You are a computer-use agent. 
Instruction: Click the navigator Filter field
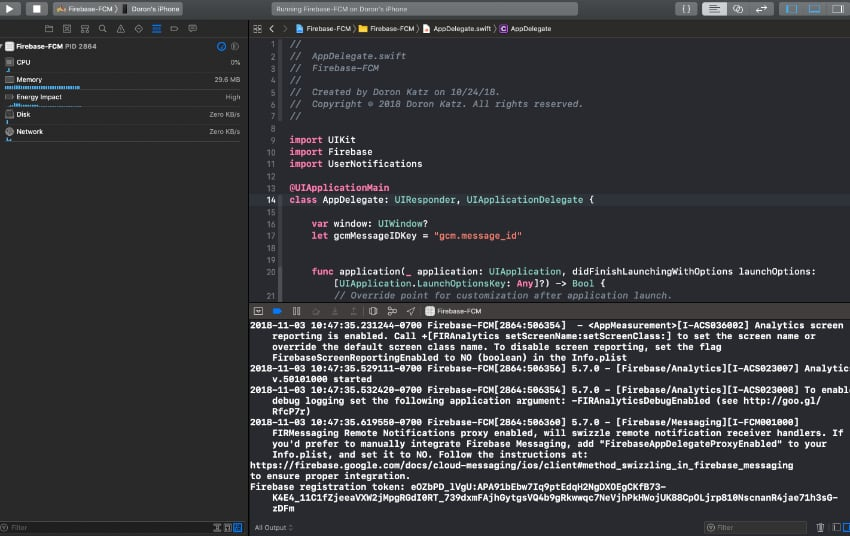tap(106, 527)
